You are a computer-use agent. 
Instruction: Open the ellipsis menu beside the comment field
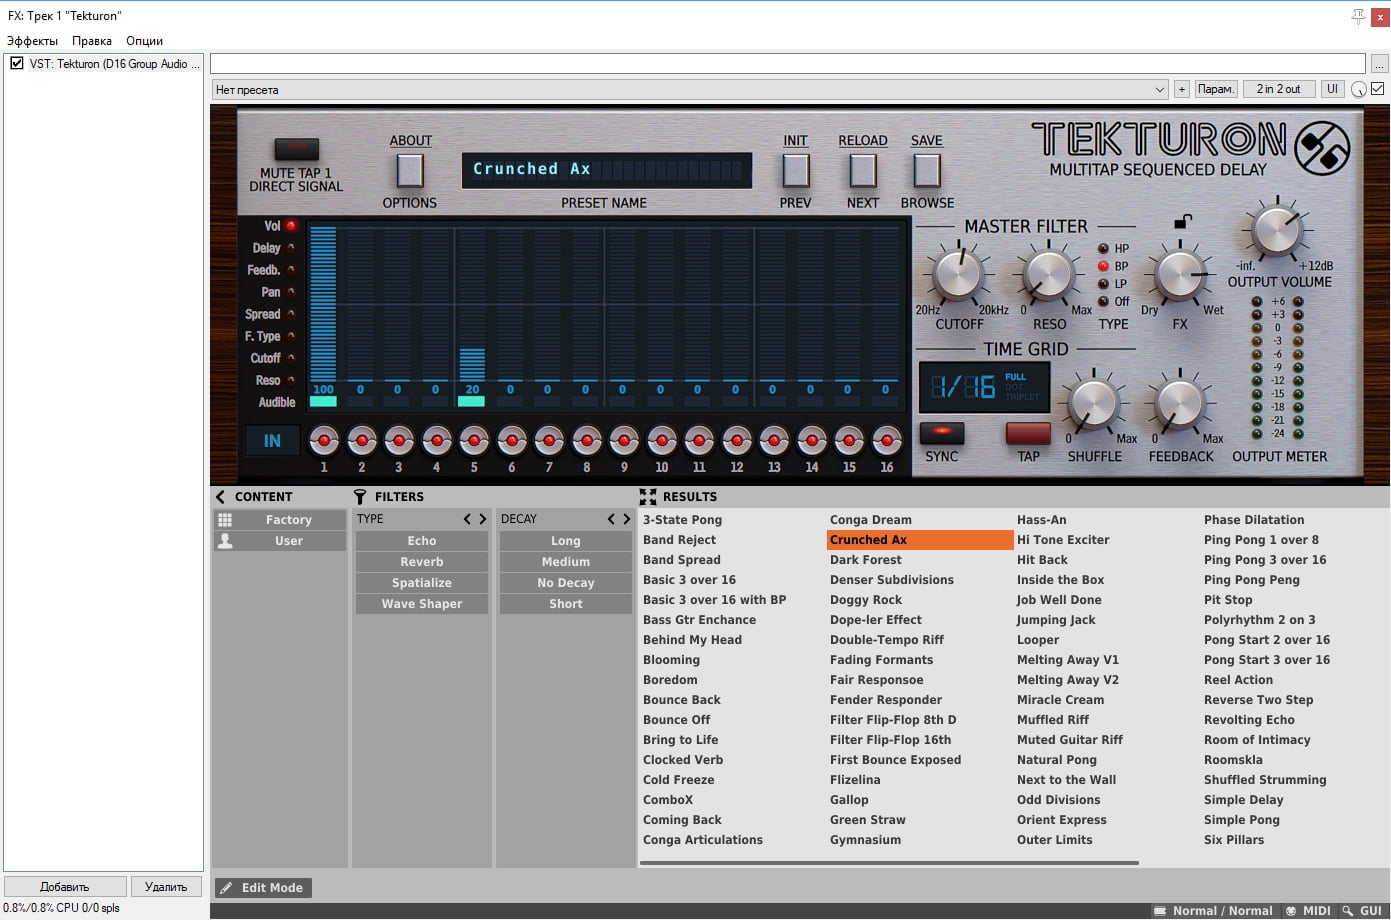tap(1379, 64)
